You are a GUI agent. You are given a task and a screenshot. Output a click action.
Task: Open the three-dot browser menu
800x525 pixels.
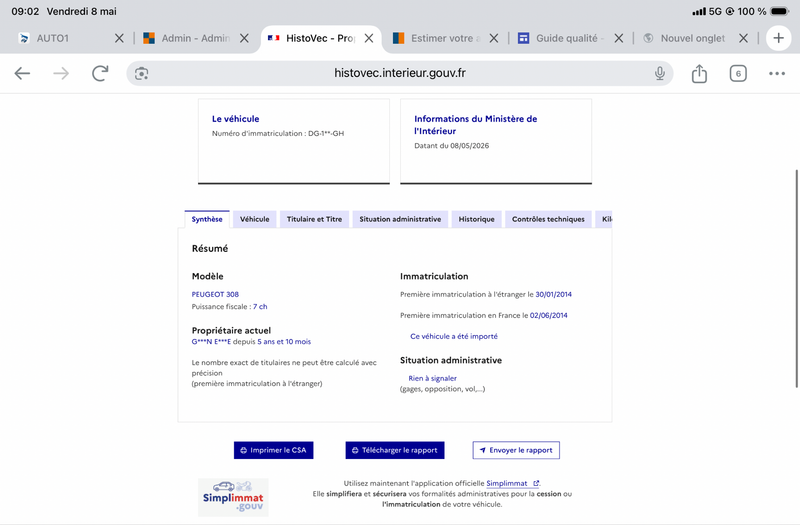(777, 73)
